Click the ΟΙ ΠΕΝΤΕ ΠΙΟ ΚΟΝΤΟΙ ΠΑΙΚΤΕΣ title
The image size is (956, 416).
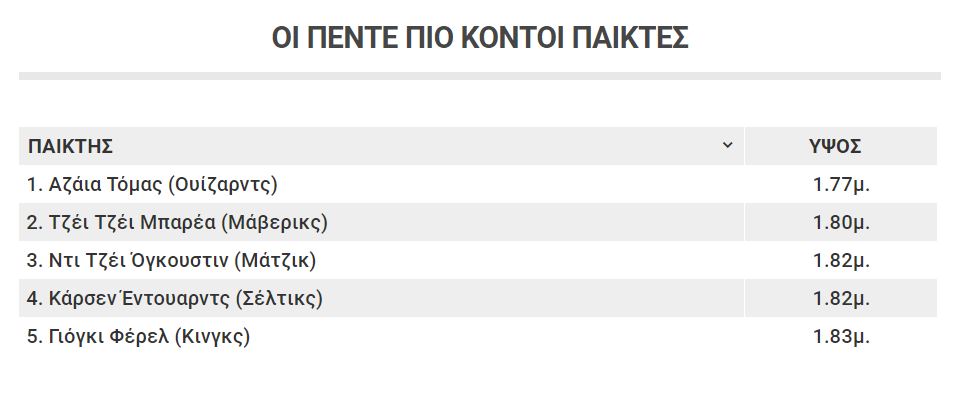click(x=480, y=38)
